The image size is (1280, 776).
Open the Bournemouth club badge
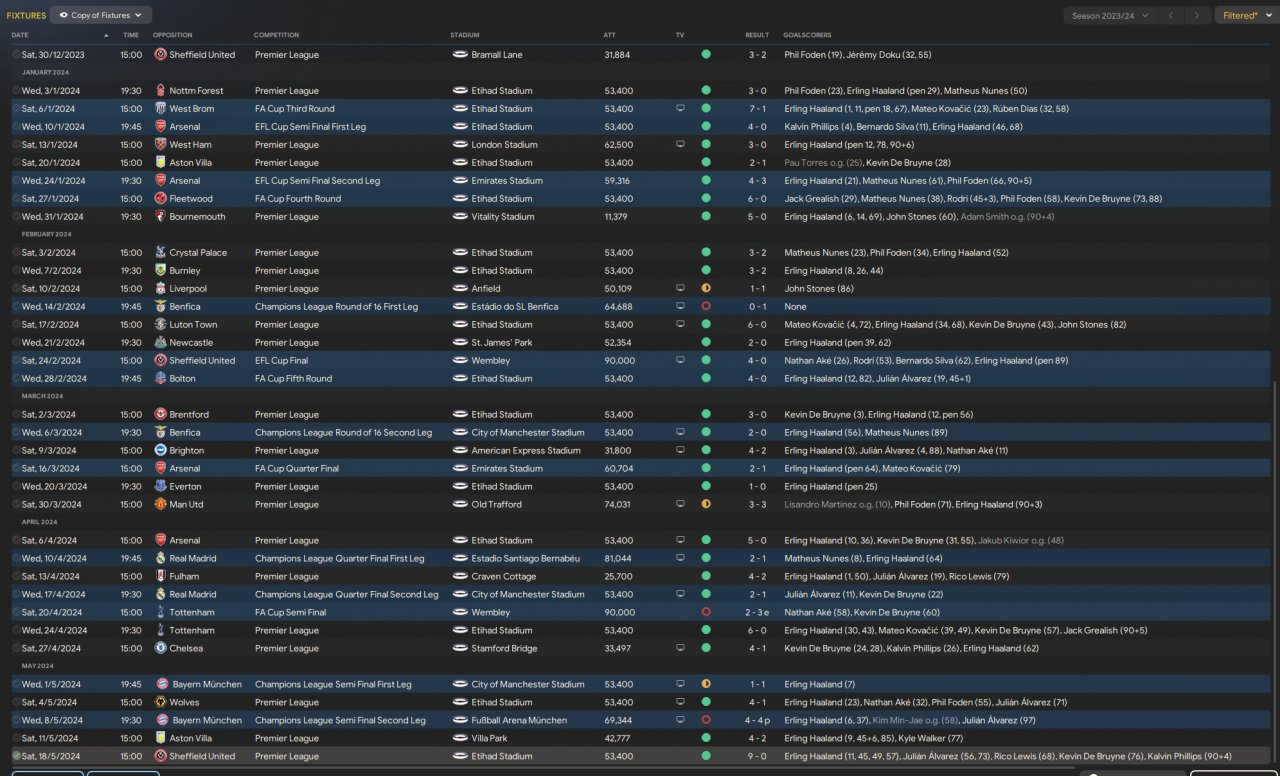tap(161, 217)
